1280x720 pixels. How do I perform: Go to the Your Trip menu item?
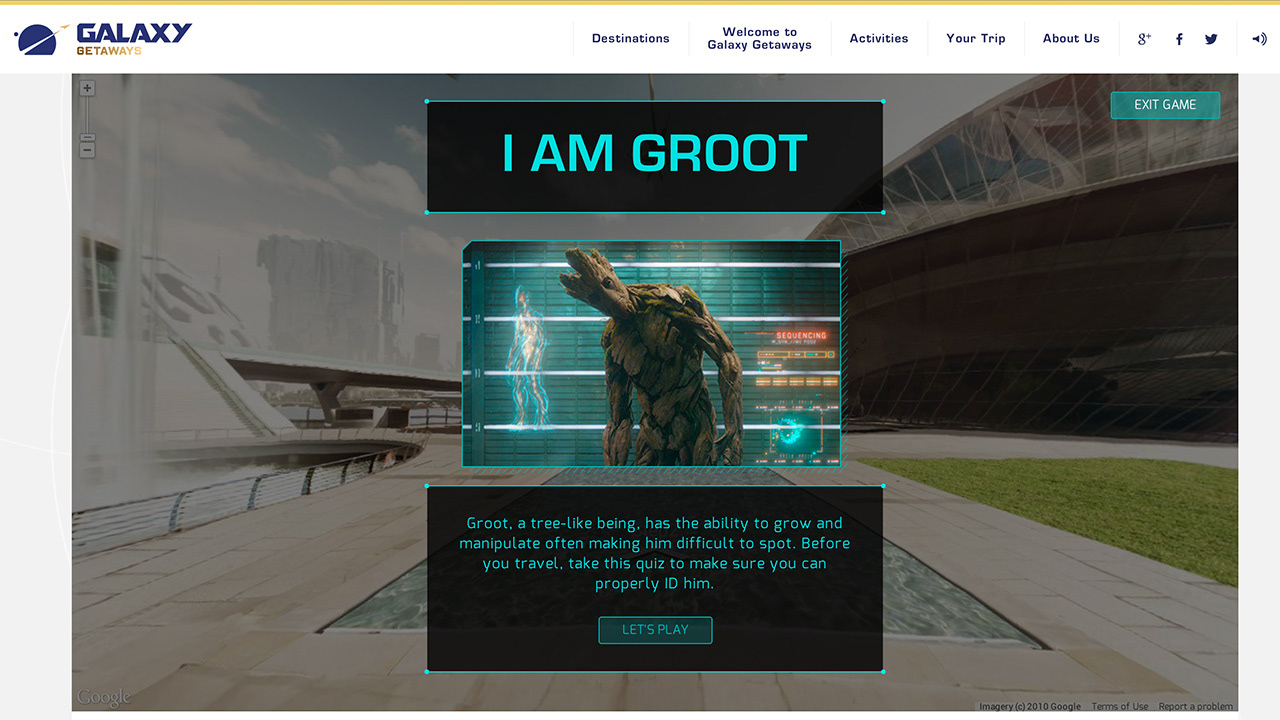[976, 38]
